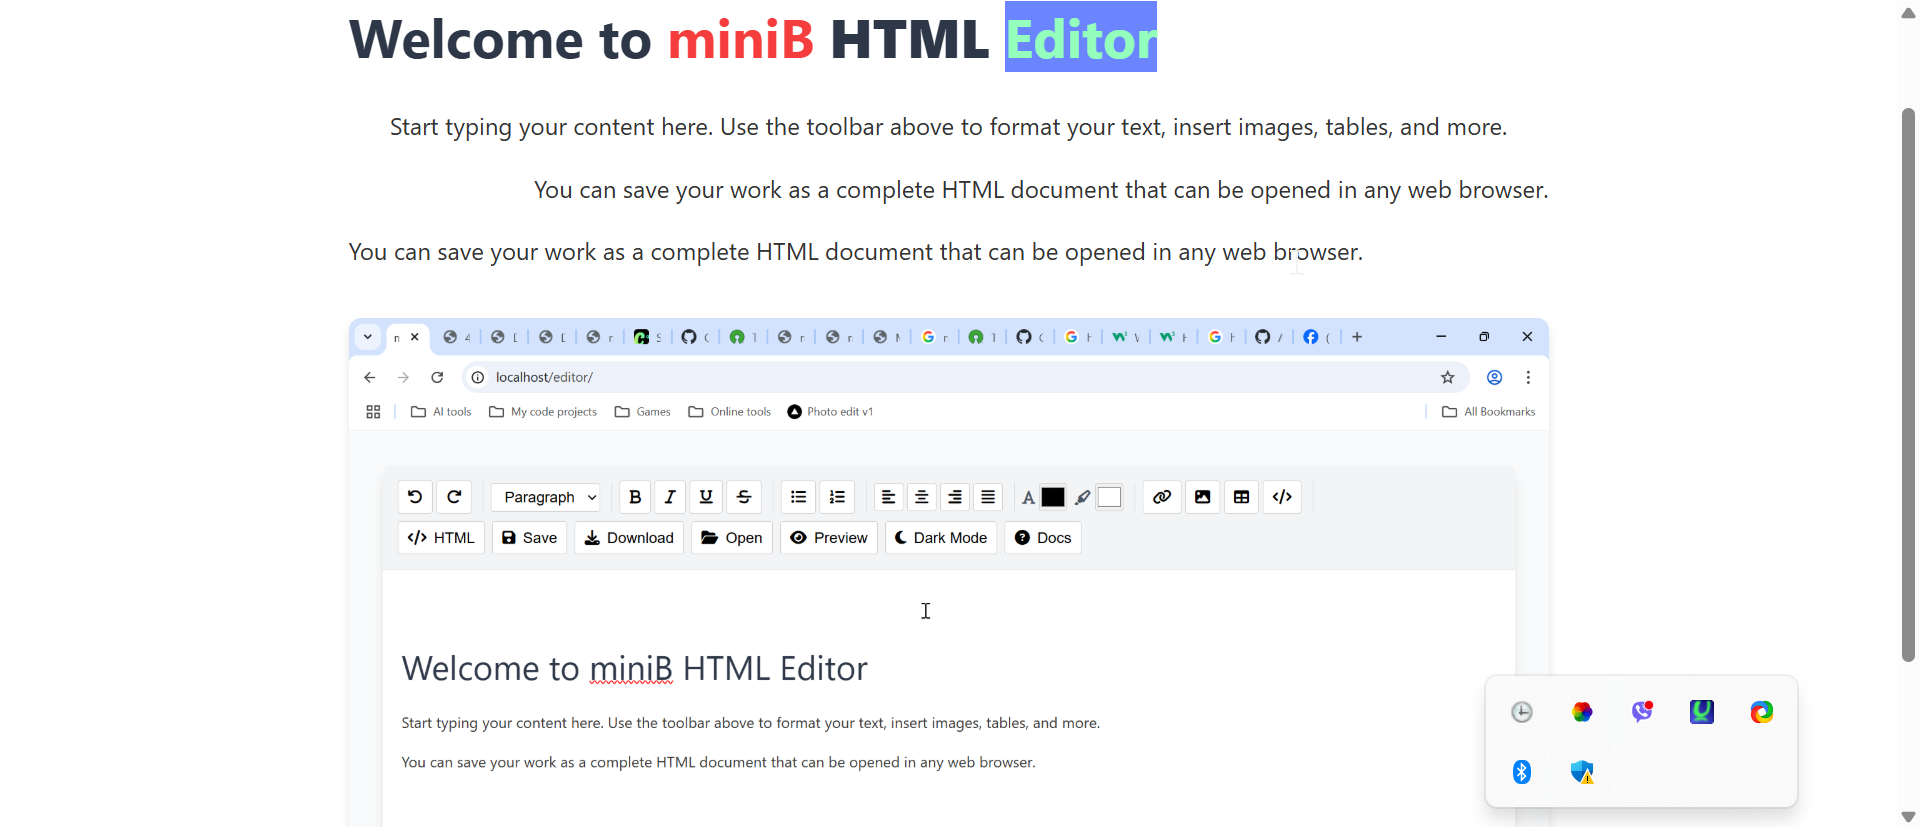
Task: Click the vertical scrollbar thumb
Action: point(1908,385)
